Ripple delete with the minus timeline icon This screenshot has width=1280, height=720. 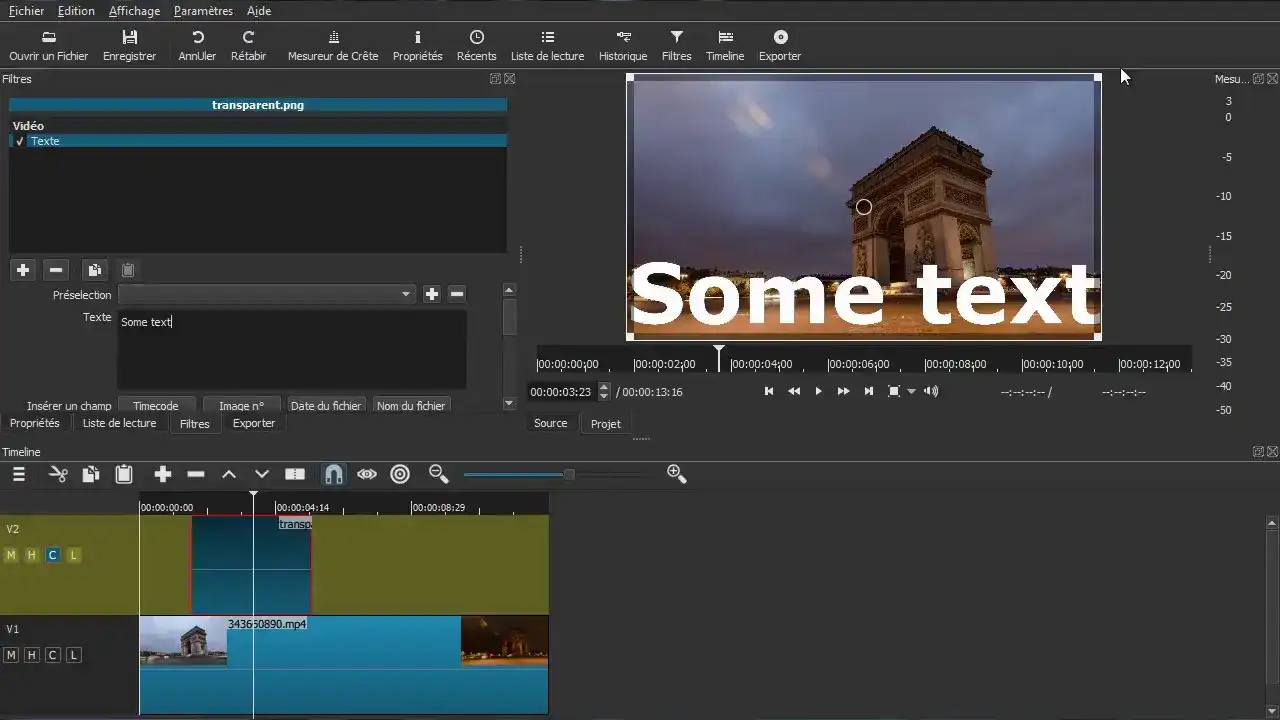point(196,474)
